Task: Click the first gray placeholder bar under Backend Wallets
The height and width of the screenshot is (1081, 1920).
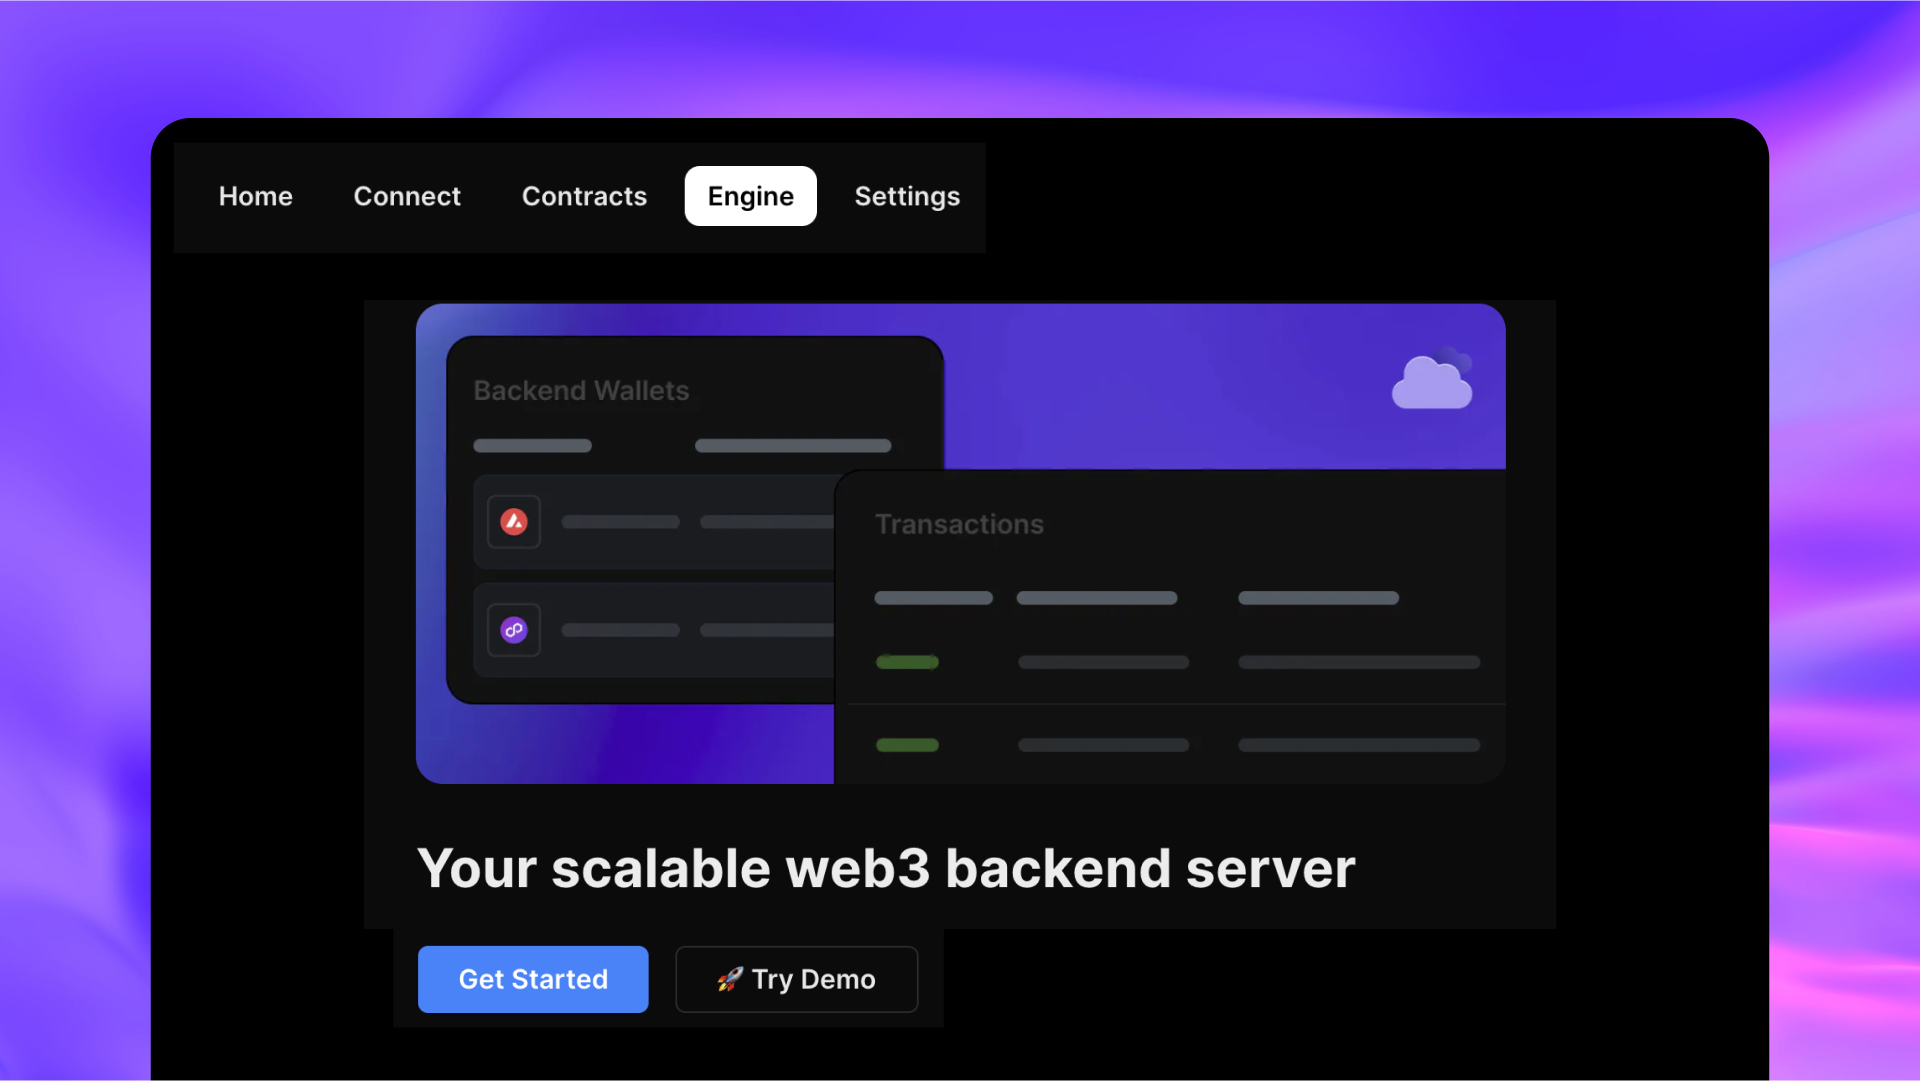Action: tap(532, 445)
